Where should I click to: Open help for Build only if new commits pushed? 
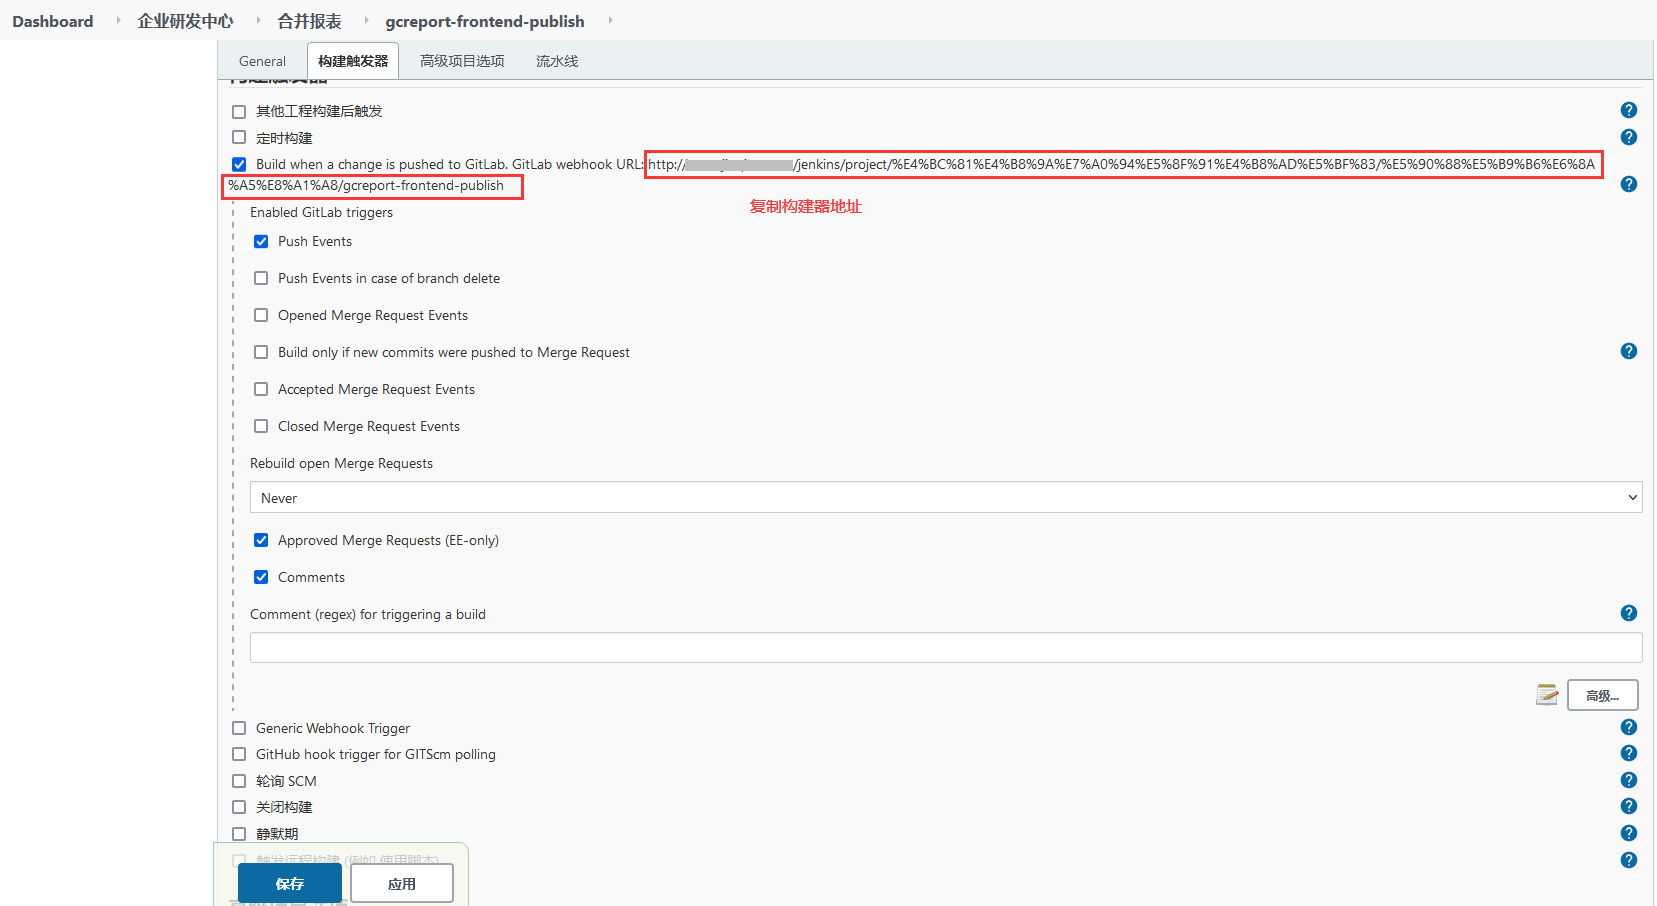[1628, 351]
